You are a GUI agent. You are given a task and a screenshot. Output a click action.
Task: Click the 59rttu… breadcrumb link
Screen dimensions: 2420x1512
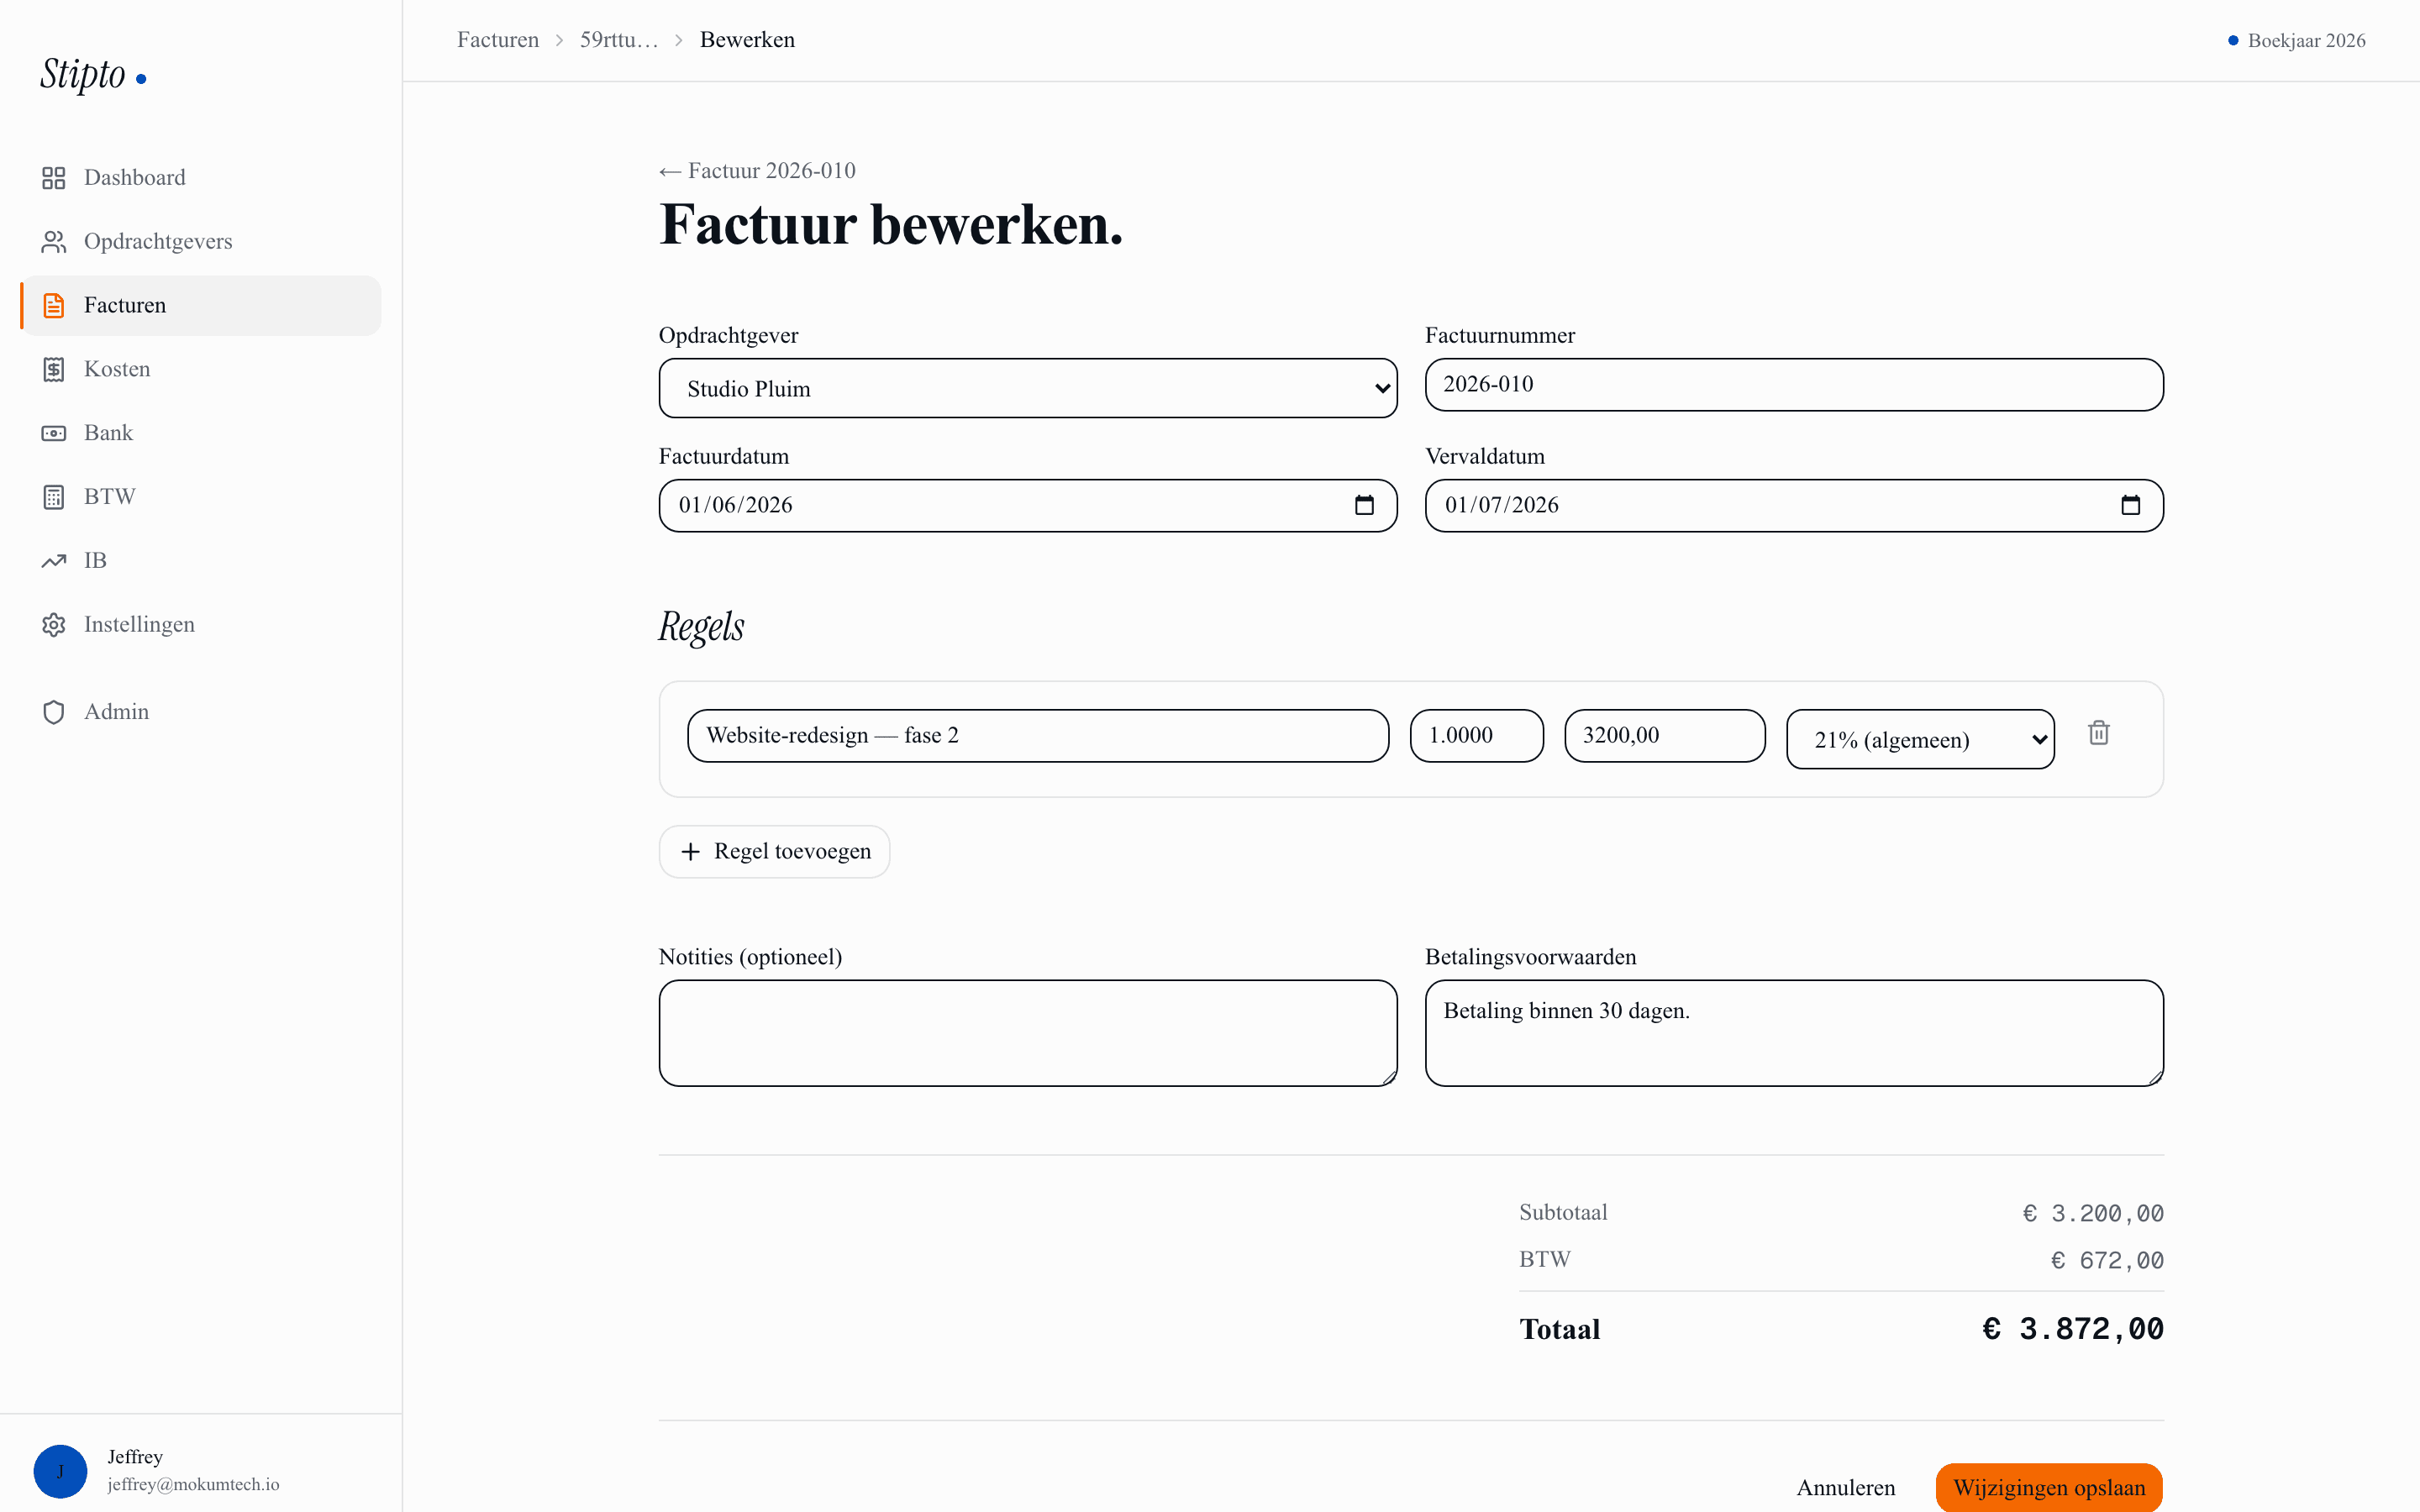click(619, 40)
